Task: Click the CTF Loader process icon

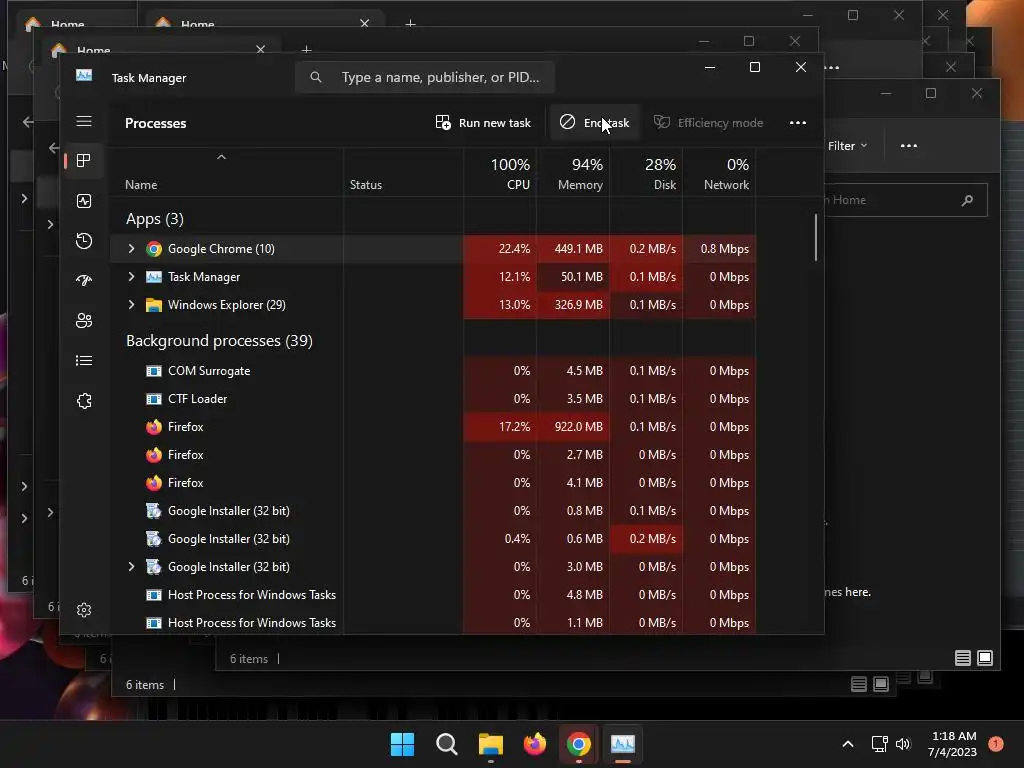Action: point(153,399)
